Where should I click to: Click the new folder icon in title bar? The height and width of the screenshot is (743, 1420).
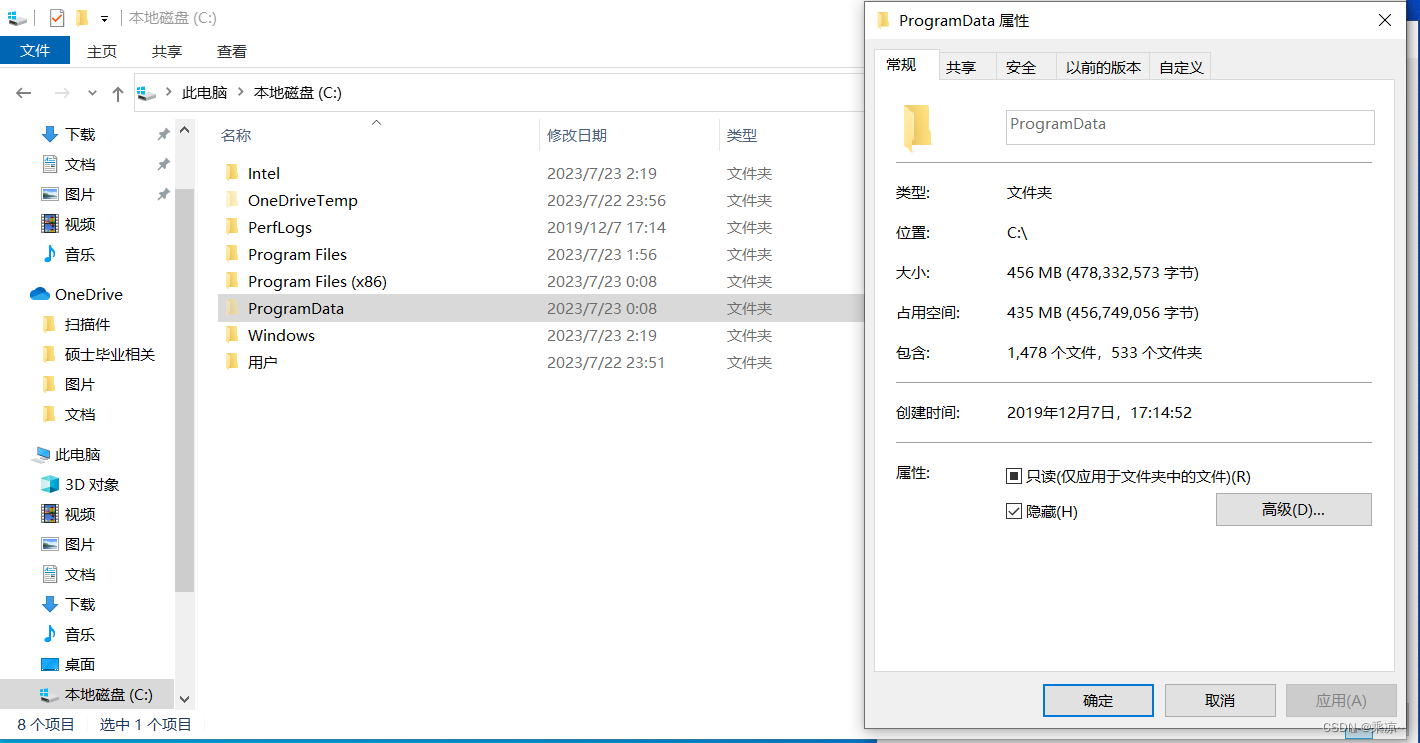82,18
